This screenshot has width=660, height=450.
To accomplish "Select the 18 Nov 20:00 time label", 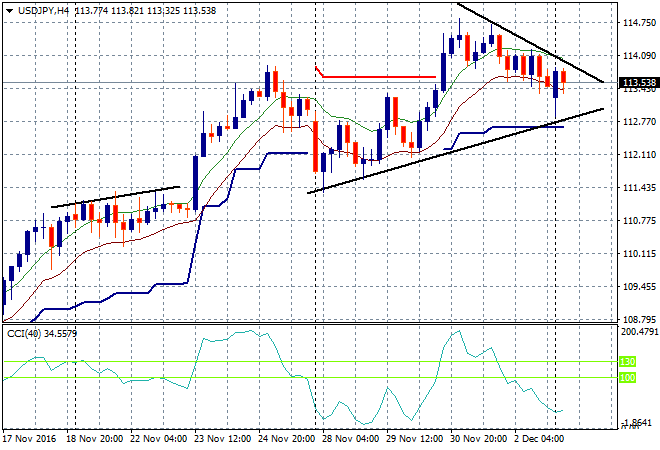I will pos(94,438).
